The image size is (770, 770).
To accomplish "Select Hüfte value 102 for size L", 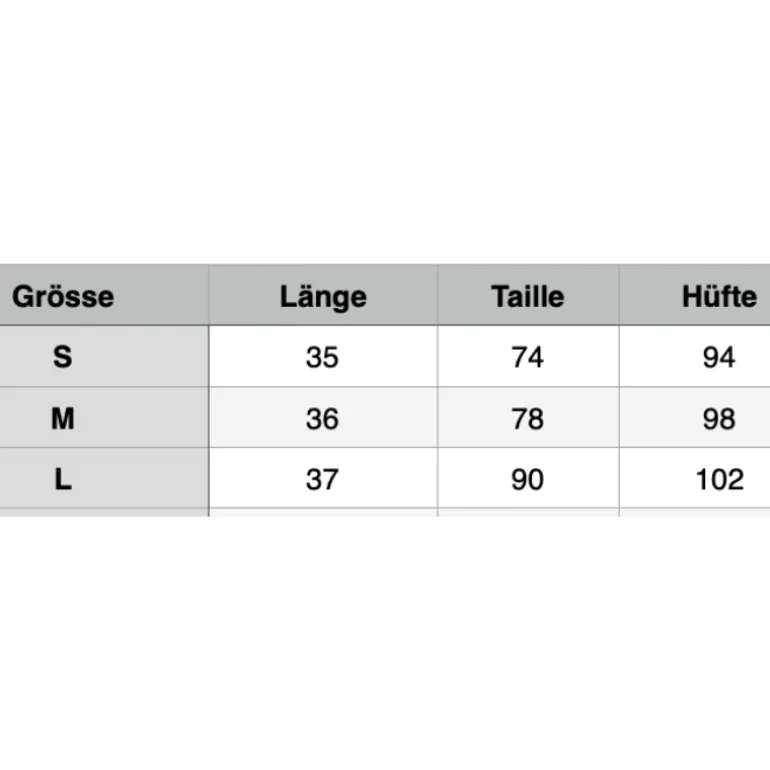I will (x=720, y=479).
